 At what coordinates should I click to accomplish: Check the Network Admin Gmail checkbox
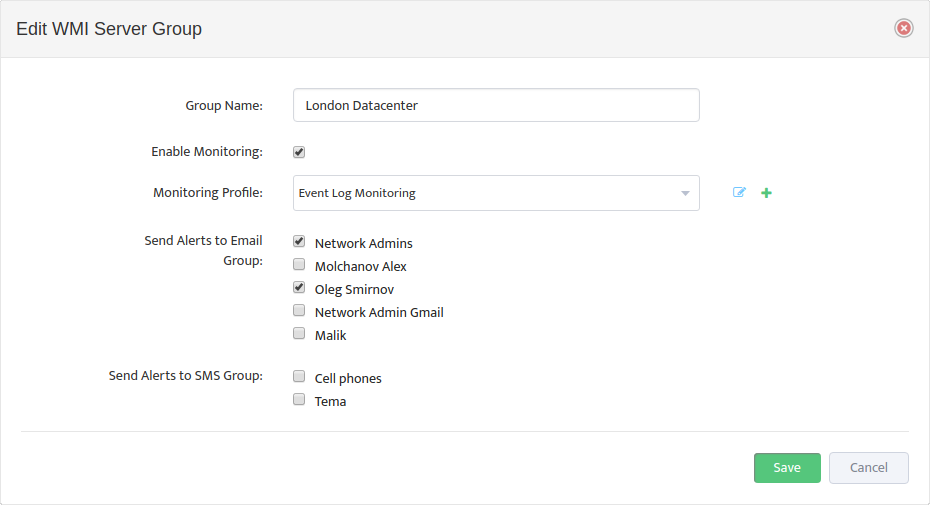(299, 311)
